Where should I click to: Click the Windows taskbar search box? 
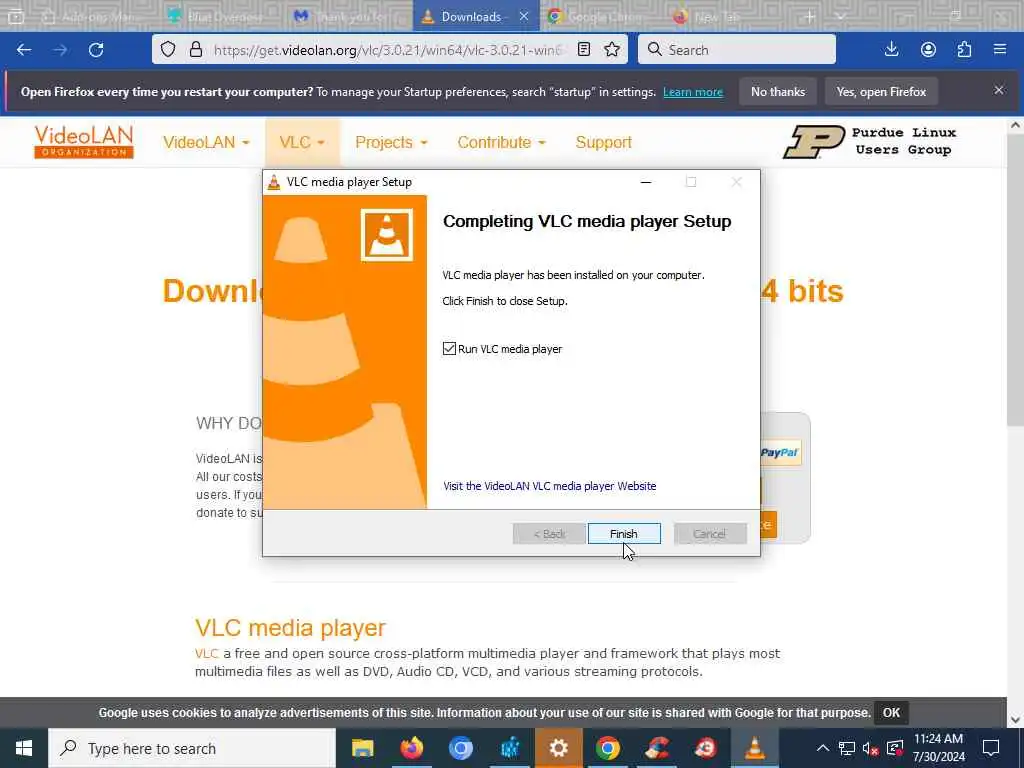[192, 748]
